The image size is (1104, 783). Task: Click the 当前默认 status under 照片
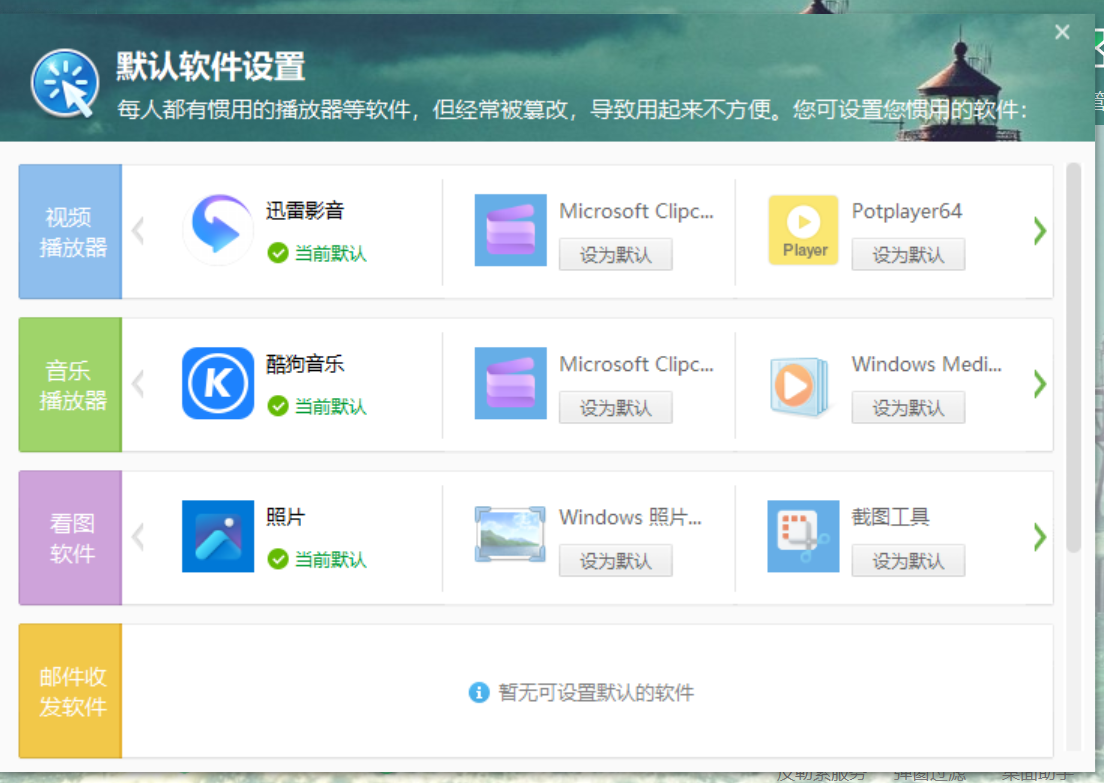[330, 560]
